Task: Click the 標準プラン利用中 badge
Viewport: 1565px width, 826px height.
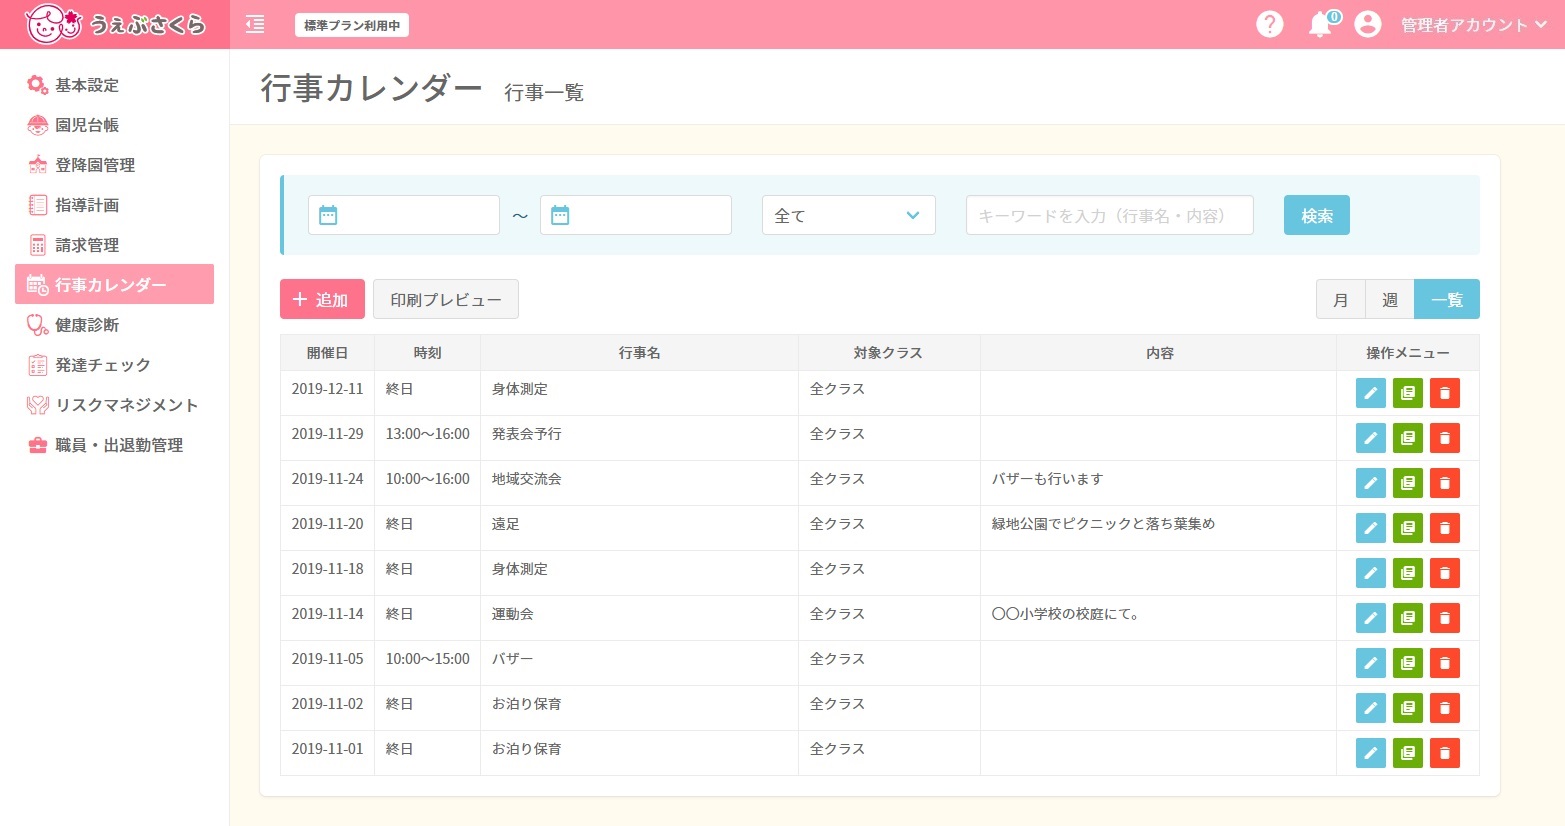Action: [352, 25]
